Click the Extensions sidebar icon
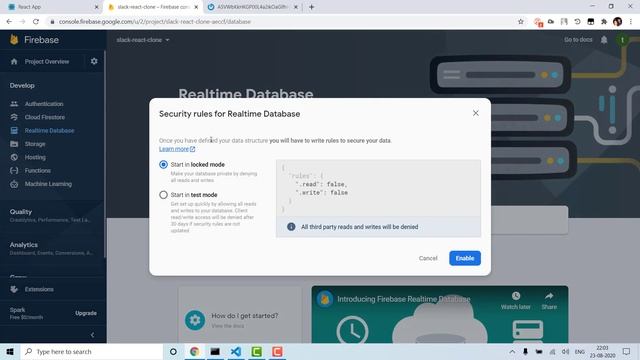This screenshot has height=360, width=640. (x=14, y=289)
